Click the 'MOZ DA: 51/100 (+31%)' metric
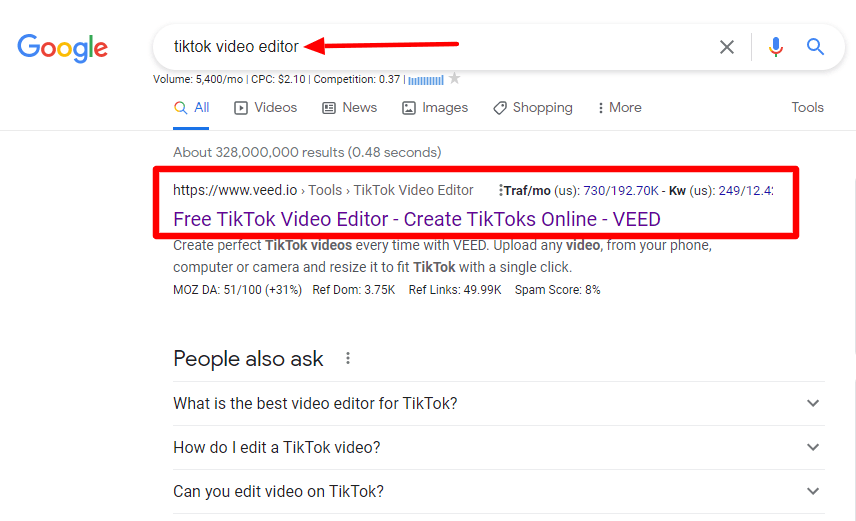This screenshot has width=856, height=521. pos(237,290)
